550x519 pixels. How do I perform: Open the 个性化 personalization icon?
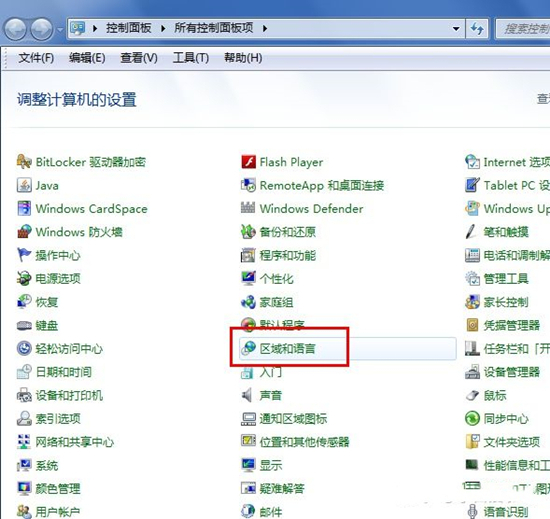point(248,278)
